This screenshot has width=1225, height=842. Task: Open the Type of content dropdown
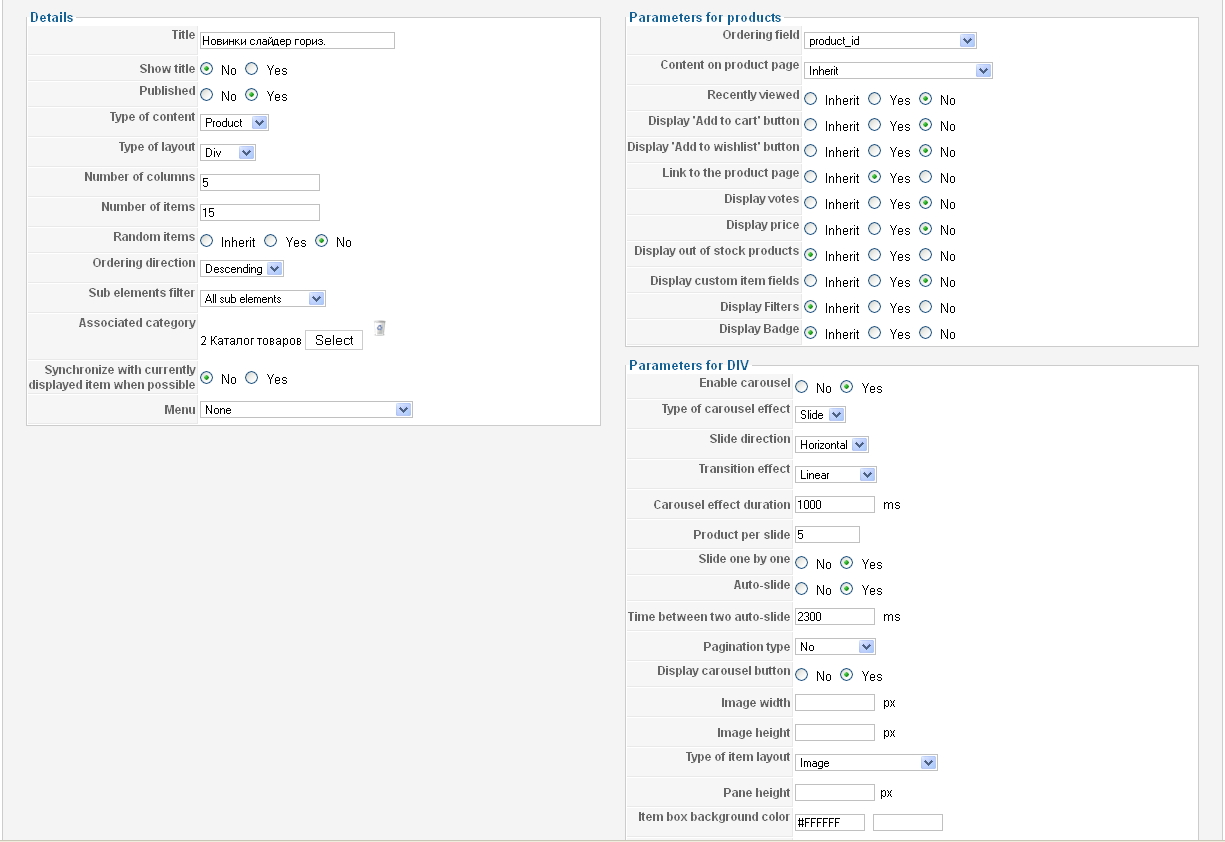pyautogui.click(x=234, y=123)
